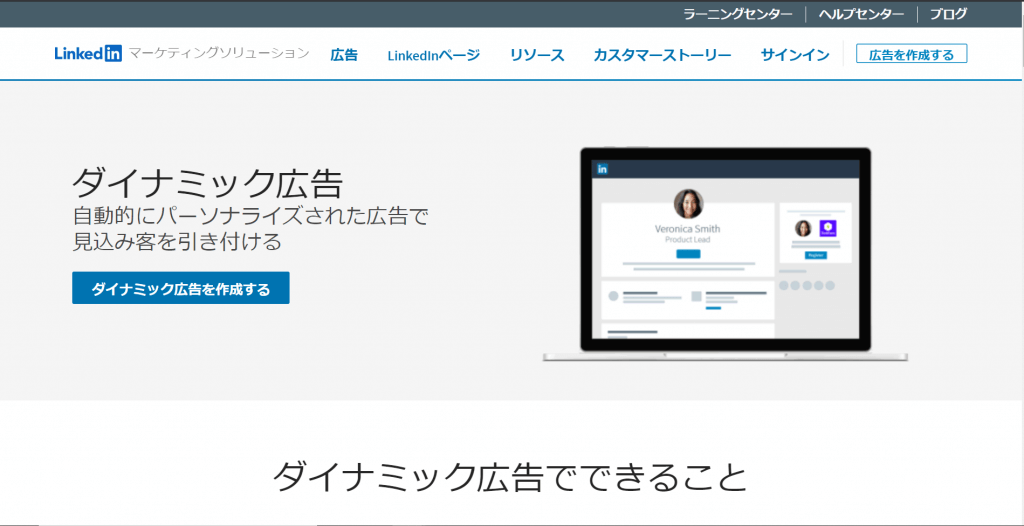Click the ダイナミック広告でできること section heading
This screenshot has width=1024, height=526.
pos(509,477)
